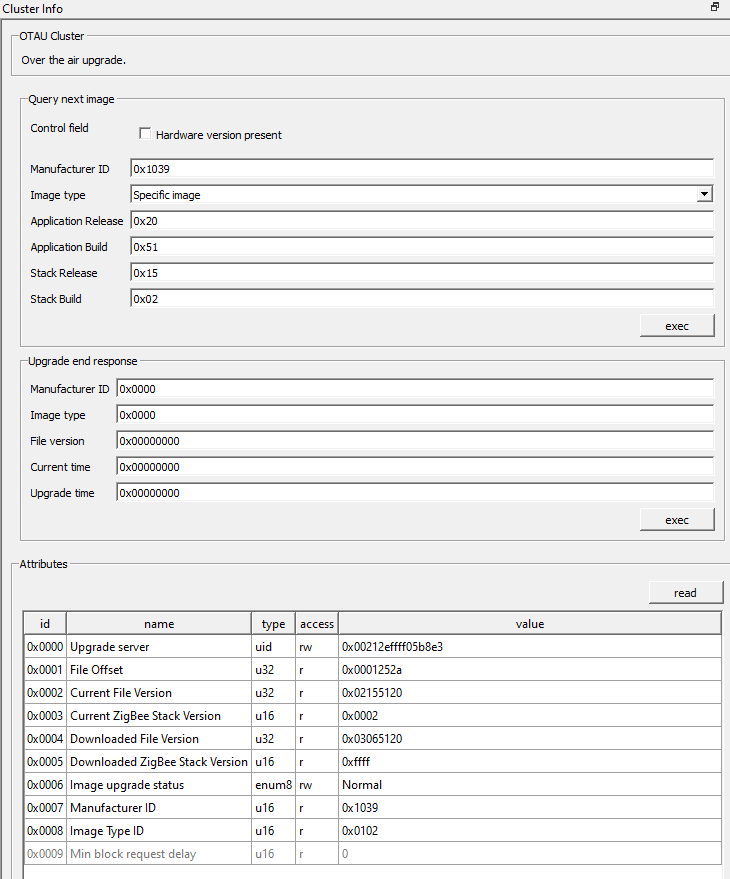The width and height of the screenshot is (730, 879).
Task: Click the Current ZigBee Stack Version attribute id
Action: coord(44,715)
